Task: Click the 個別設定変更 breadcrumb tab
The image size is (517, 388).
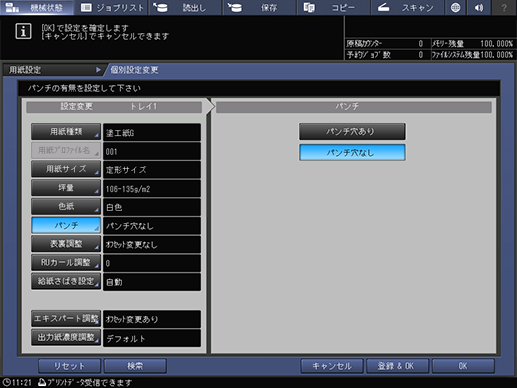Action: click(135, 70)
